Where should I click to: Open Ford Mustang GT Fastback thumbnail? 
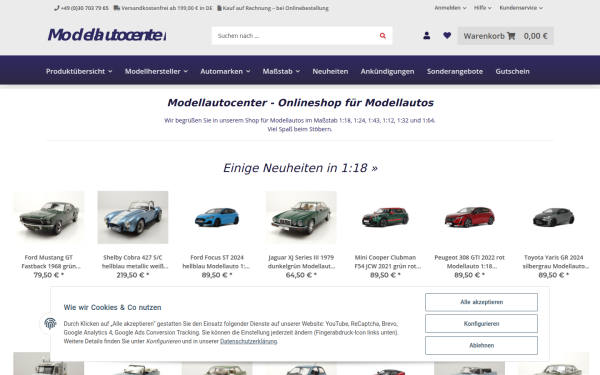49,217
